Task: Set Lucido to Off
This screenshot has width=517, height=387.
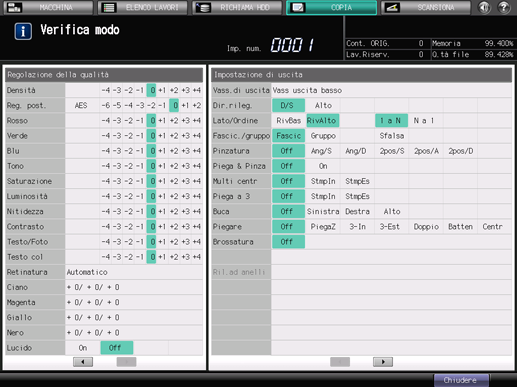Action: pos(117,348)
